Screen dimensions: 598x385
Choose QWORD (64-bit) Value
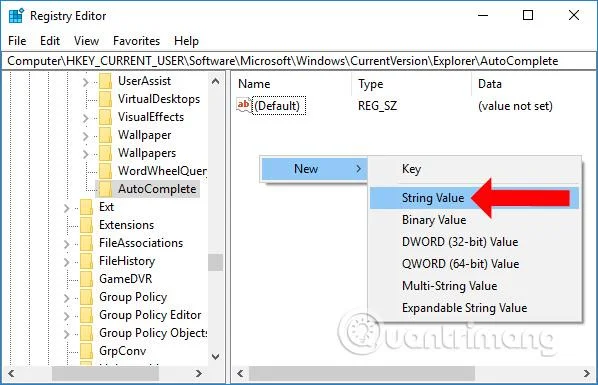(474, 264)
